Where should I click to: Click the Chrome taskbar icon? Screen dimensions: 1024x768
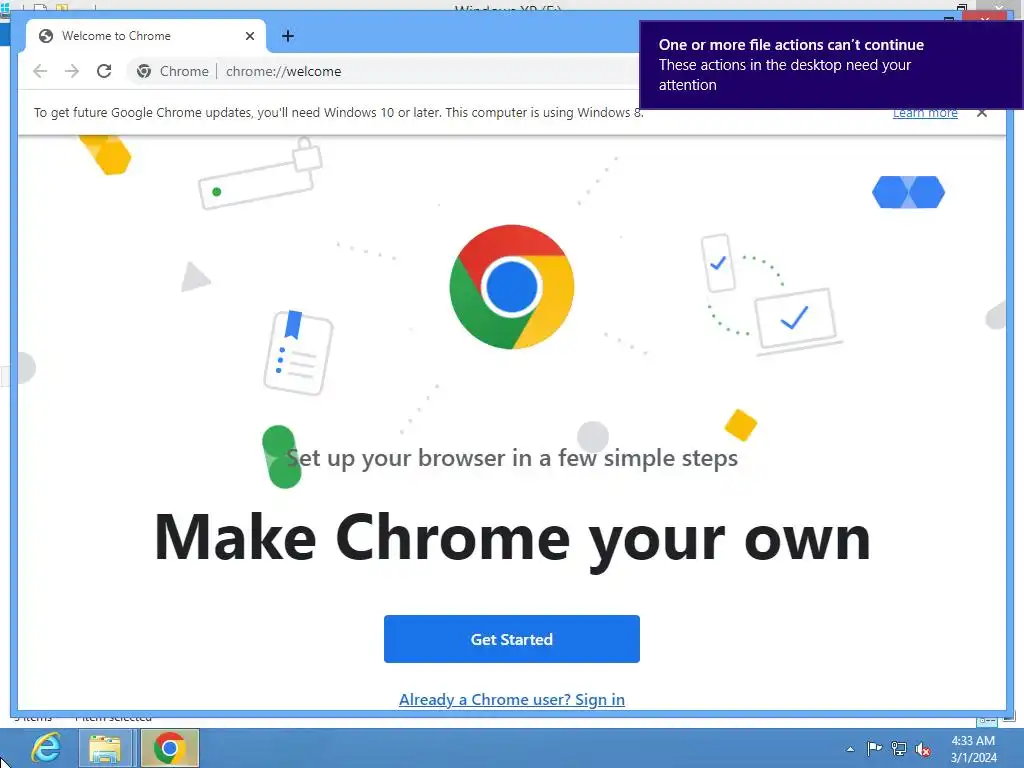(170, 748)
